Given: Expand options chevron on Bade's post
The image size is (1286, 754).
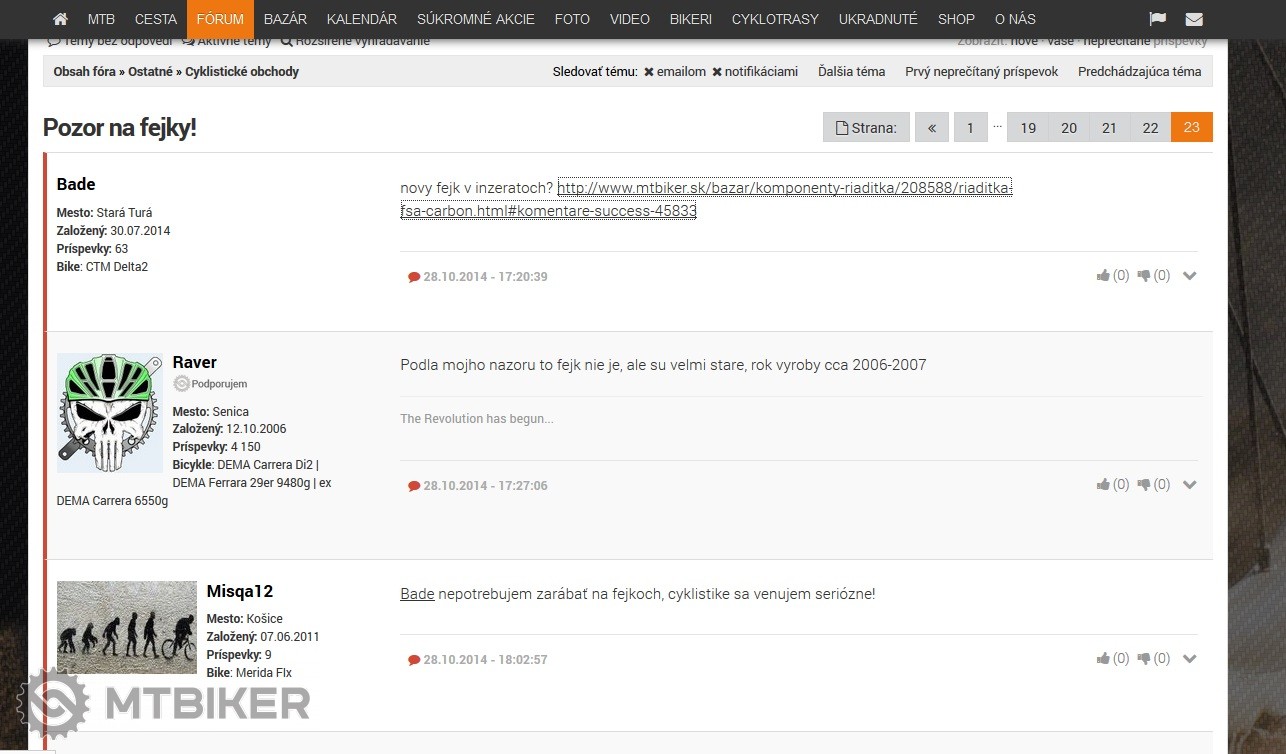Looking at the screenshot, I should pos(1189,276).
